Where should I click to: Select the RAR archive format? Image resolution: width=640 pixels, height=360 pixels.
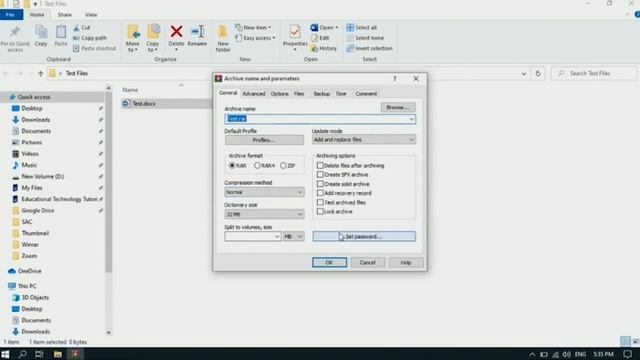232,166
